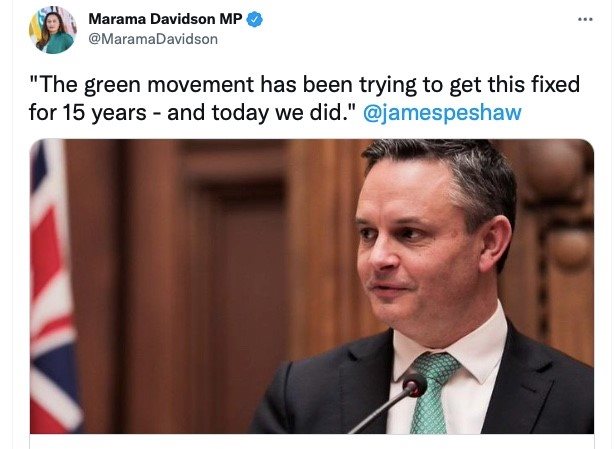Click the words "get this fixed" in the tweet

(515, 85)
